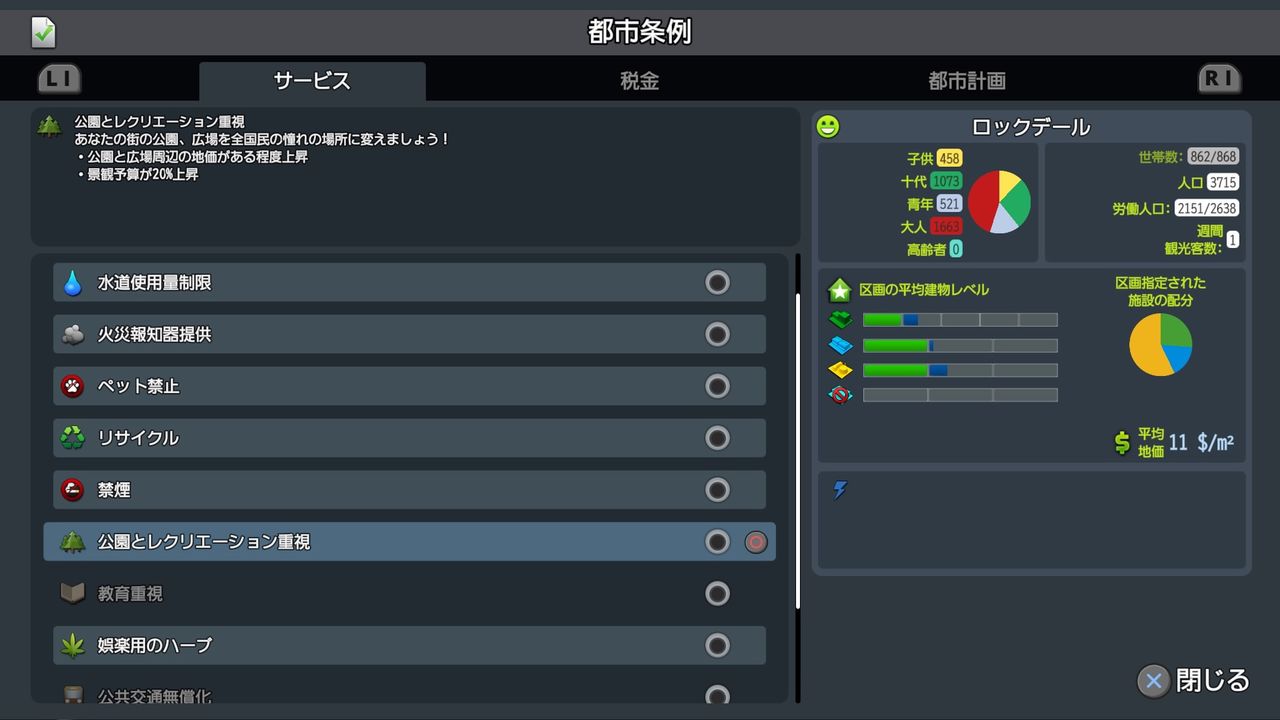This screenshot has height=720, width=1280.
Task: Click the book icon for 教育重視
Action: [73, 593]
